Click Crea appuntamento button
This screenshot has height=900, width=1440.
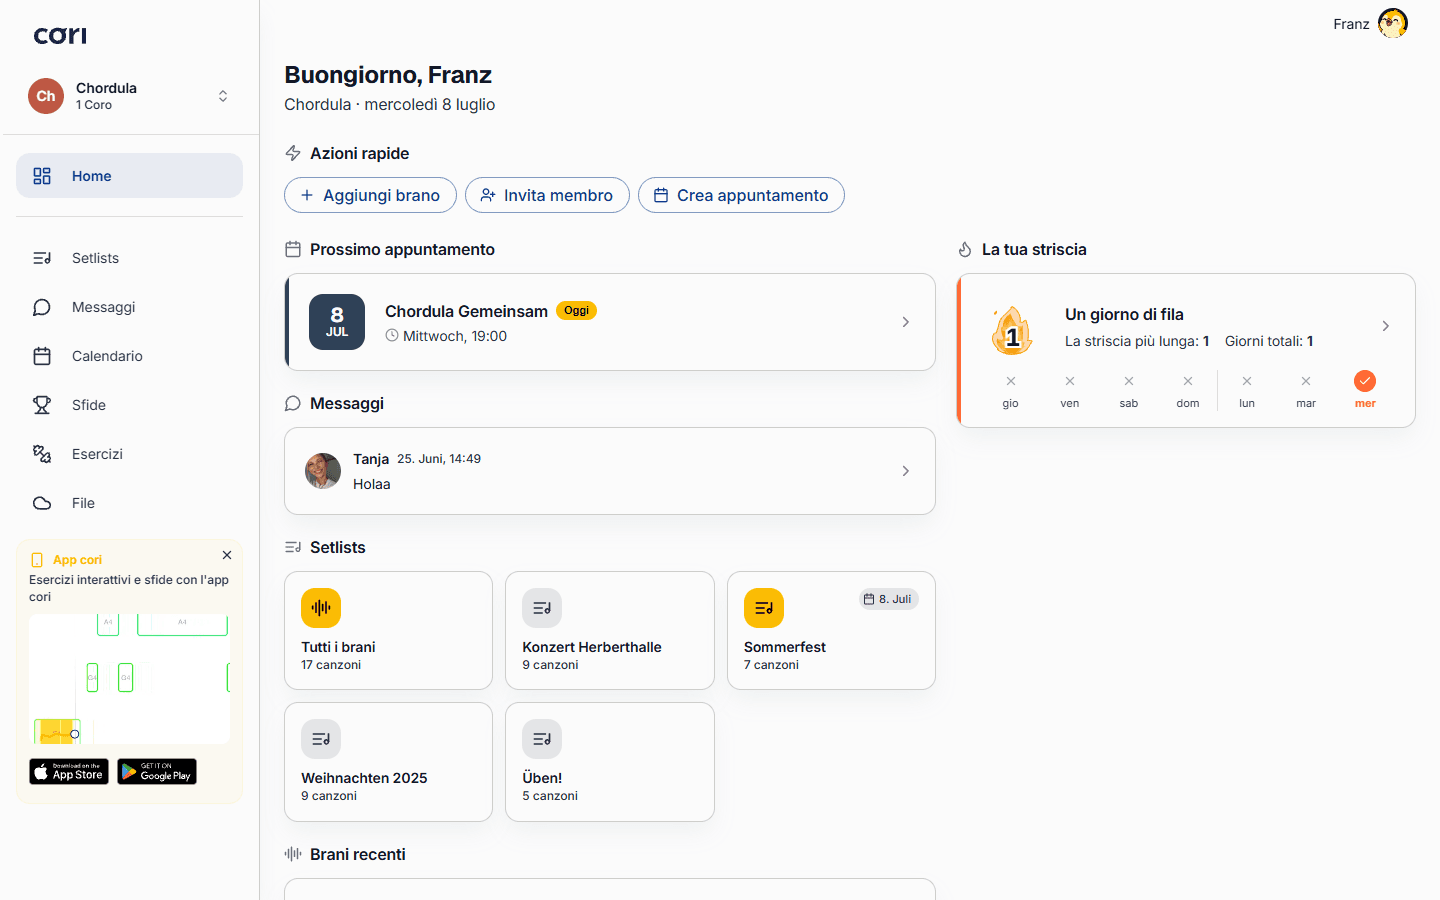[x=741, y=195]
